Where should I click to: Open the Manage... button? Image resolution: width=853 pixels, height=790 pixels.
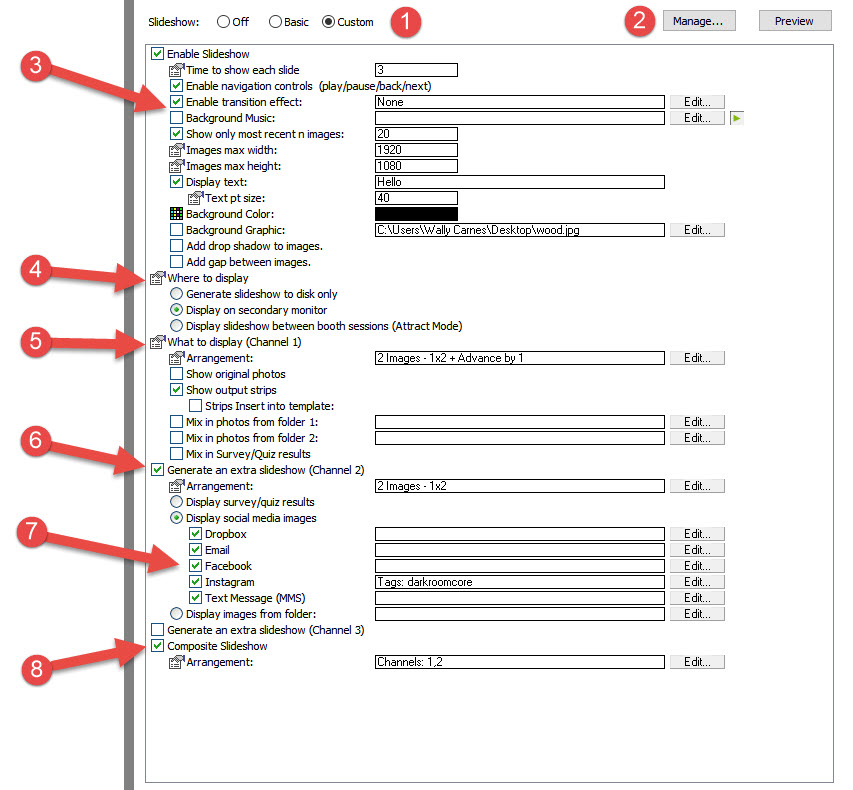(699, 21)
